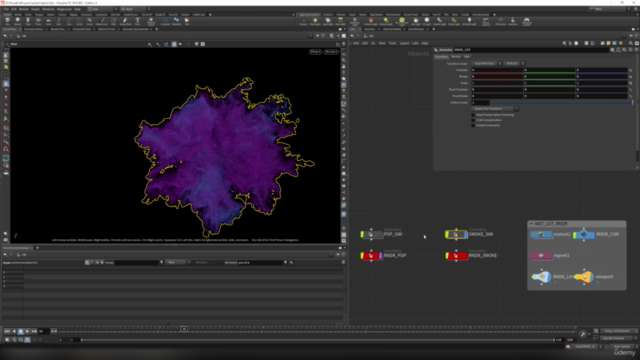Open the No cam viewport dropdown
The width and height of the screenshot is (640, 360).
point(331,52)
